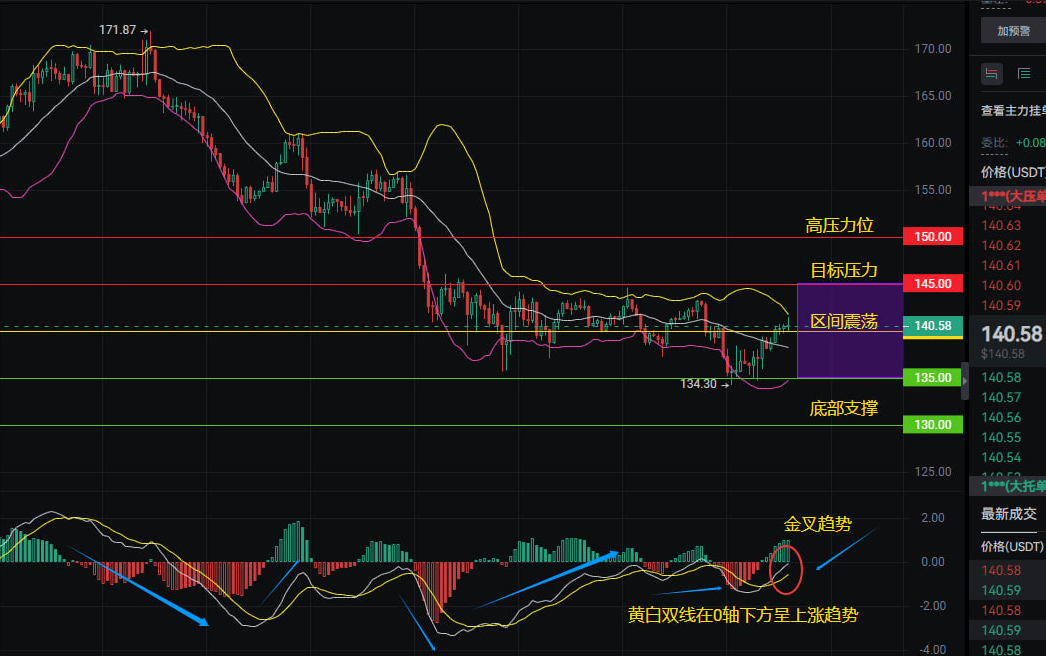The height and width of the screenshot is (656, 1046).
Task: Select the 140.55 buy order row
Action: [1003, 437]
